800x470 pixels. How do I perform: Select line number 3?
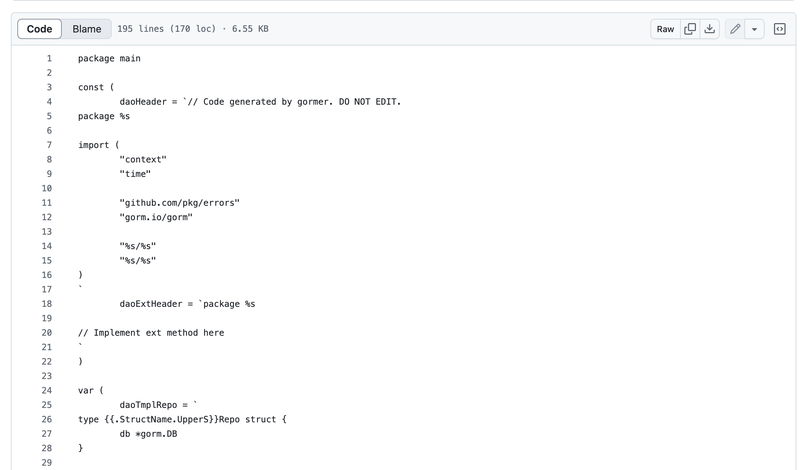pos(49,87)
